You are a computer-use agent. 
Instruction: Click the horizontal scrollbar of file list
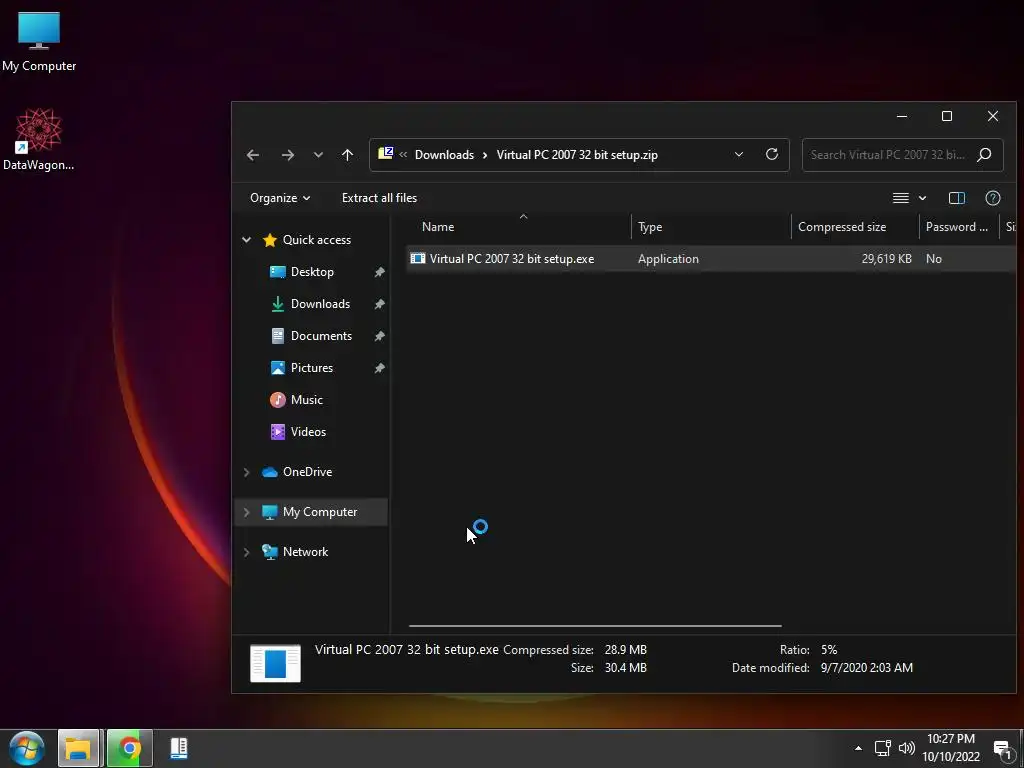[x=595, y=626]
